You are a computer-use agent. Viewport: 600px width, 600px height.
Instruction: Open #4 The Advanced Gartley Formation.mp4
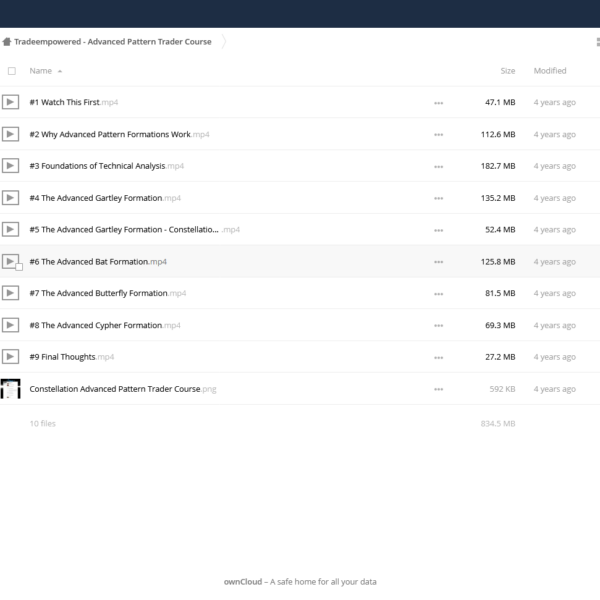105,198
